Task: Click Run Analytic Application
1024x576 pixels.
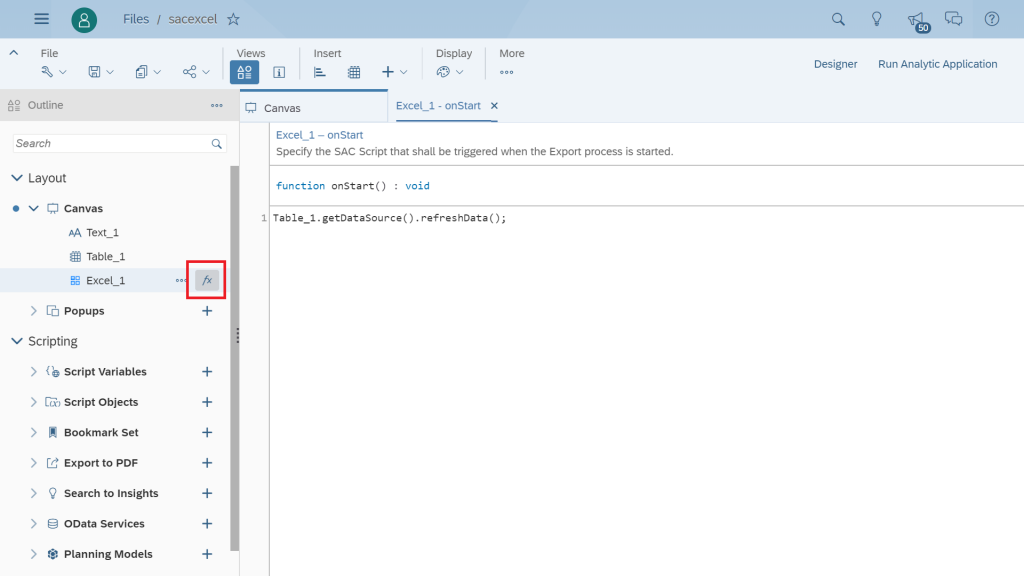Action: (x=937, y=64)
